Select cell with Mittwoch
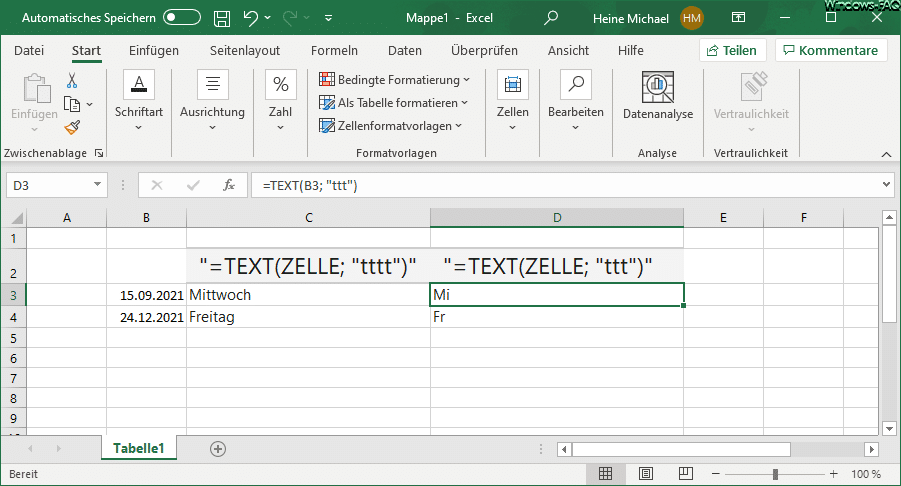 pyautogui.click(x=309, y=295)
